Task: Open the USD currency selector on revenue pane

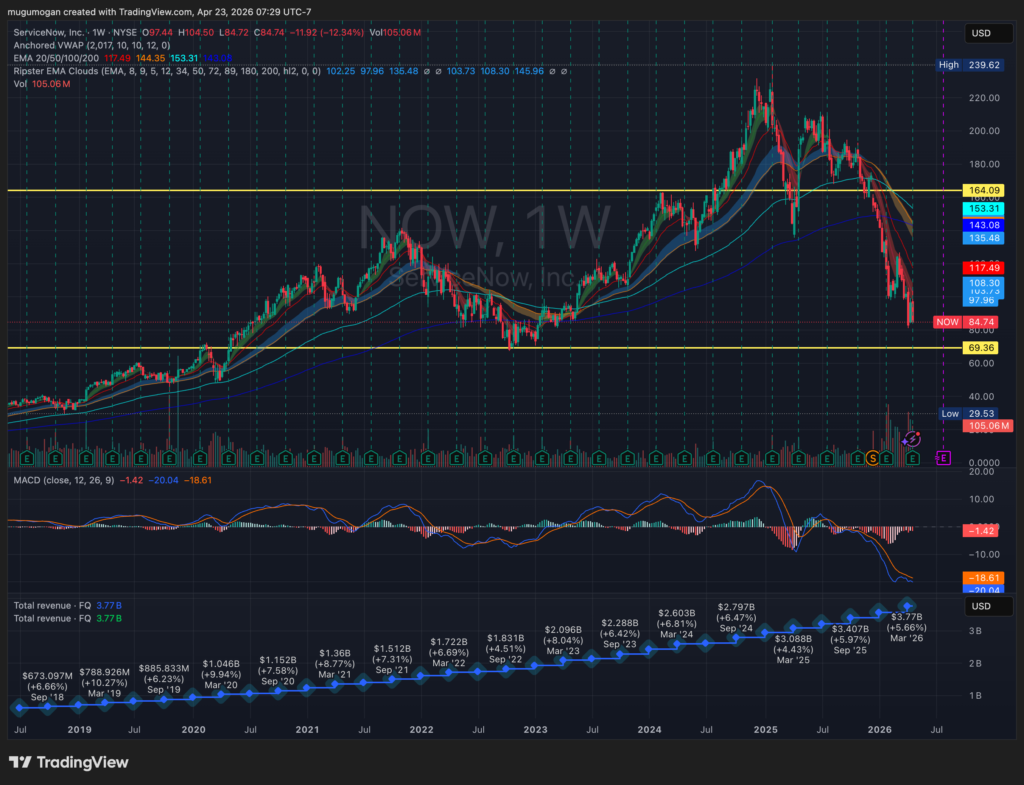Action: tap(981, 606)
